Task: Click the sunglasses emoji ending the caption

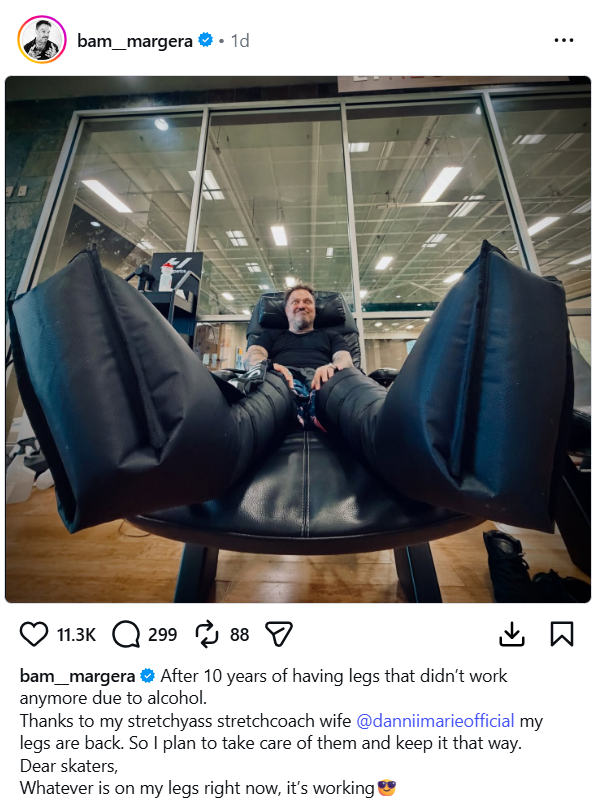Action: tap(387, 788)
